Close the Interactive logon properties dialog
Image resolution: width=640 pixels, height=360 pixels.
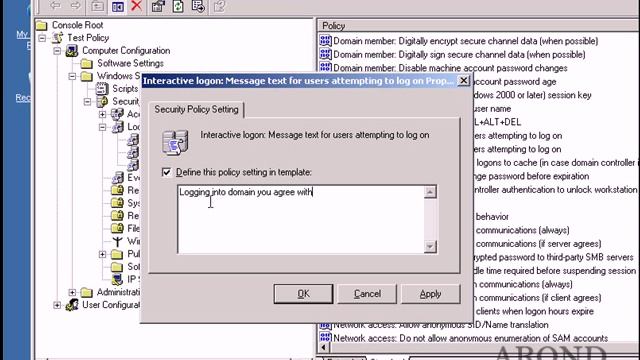pos(464,80)
